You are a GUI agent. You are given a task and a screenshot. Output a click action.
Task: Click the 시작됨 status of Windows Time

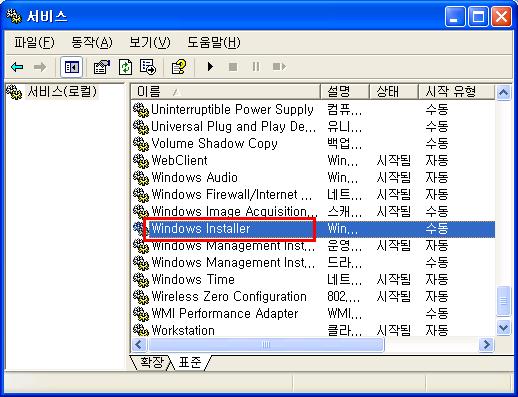[x=394, y=280]
